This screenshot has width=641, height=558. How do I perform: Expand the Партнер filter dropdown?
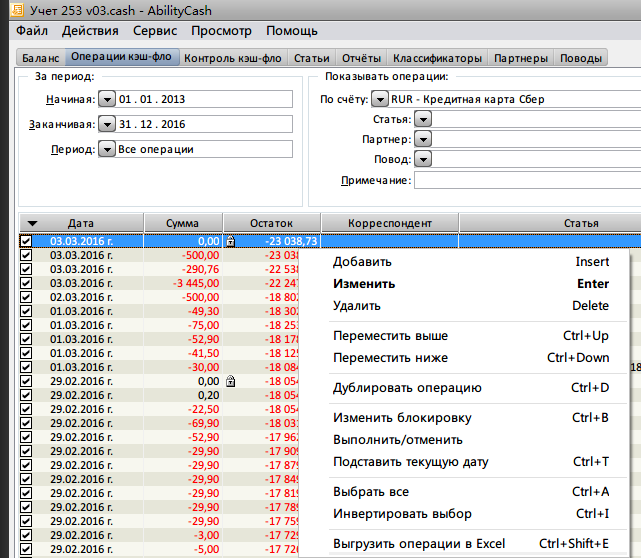click(x=423, y=140)
